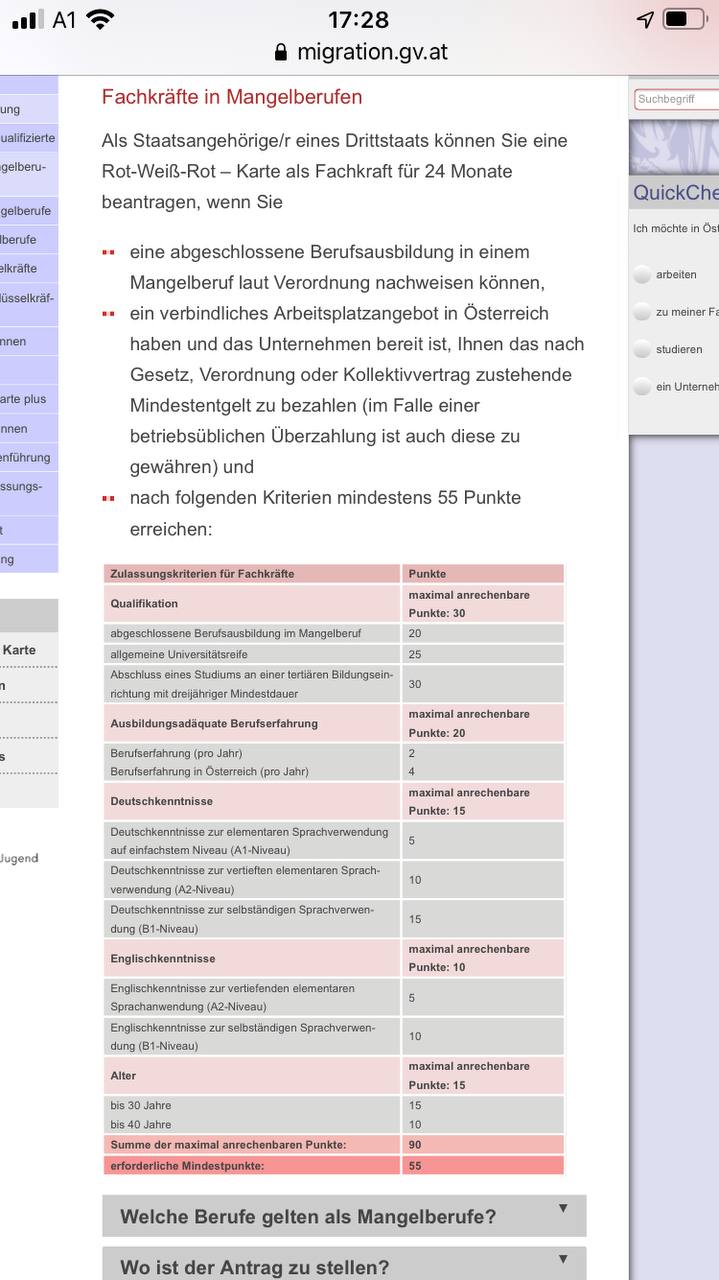Viewport: 719px width, 1280px height.
Task: Open the 'Karte' link in left sidebar
Action: click(19, 650)
